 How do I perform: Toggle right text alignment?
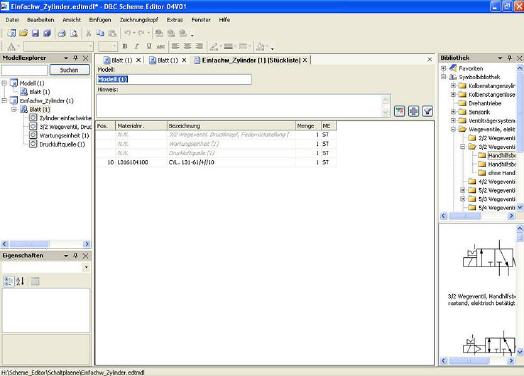point(200,46)
